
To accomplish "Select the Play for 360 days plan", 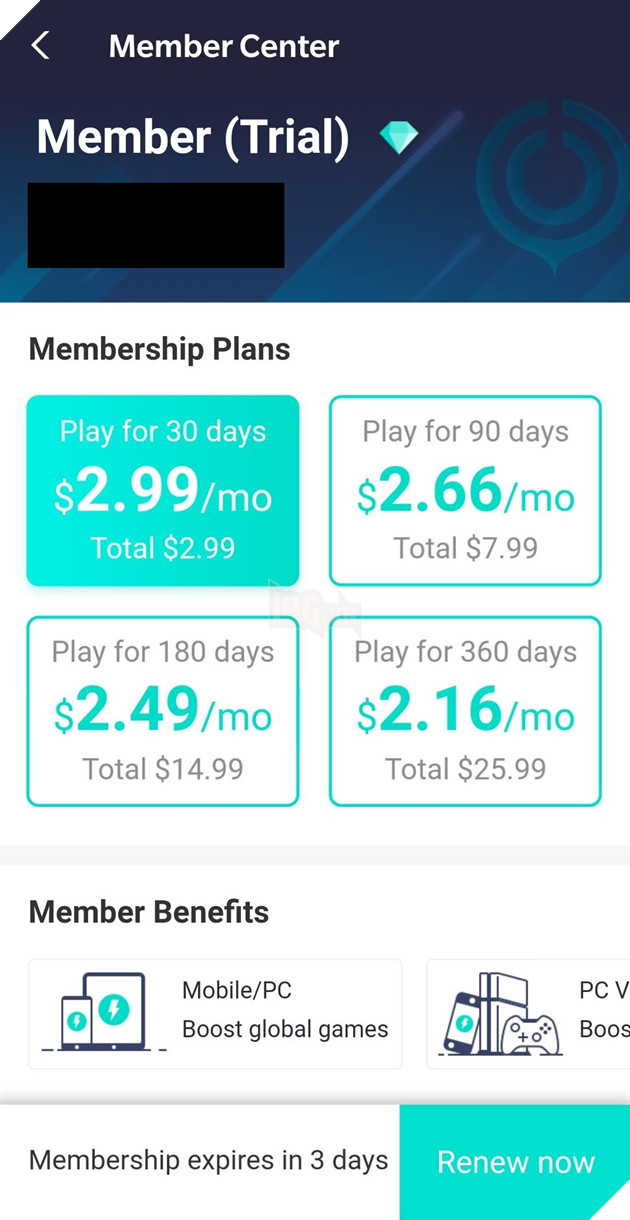I will 465,711.
